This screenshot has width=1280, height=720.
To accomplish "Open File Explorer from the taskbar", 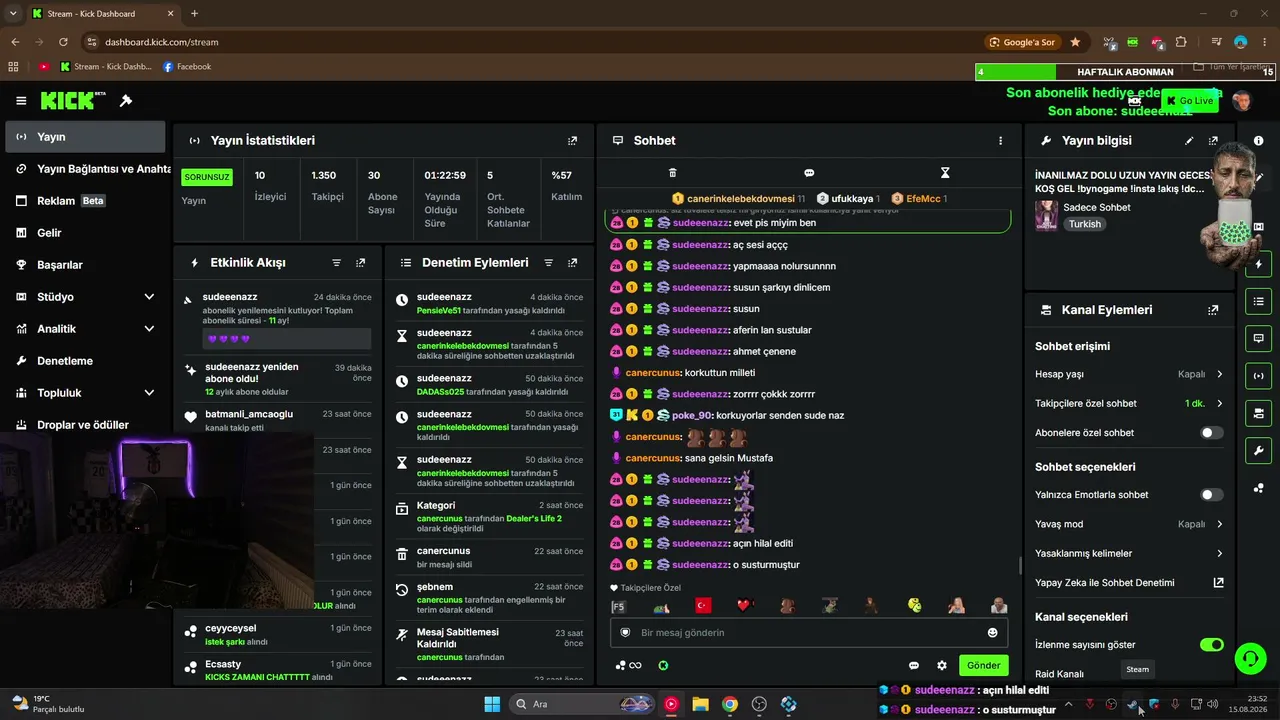I will pos(700,704).
